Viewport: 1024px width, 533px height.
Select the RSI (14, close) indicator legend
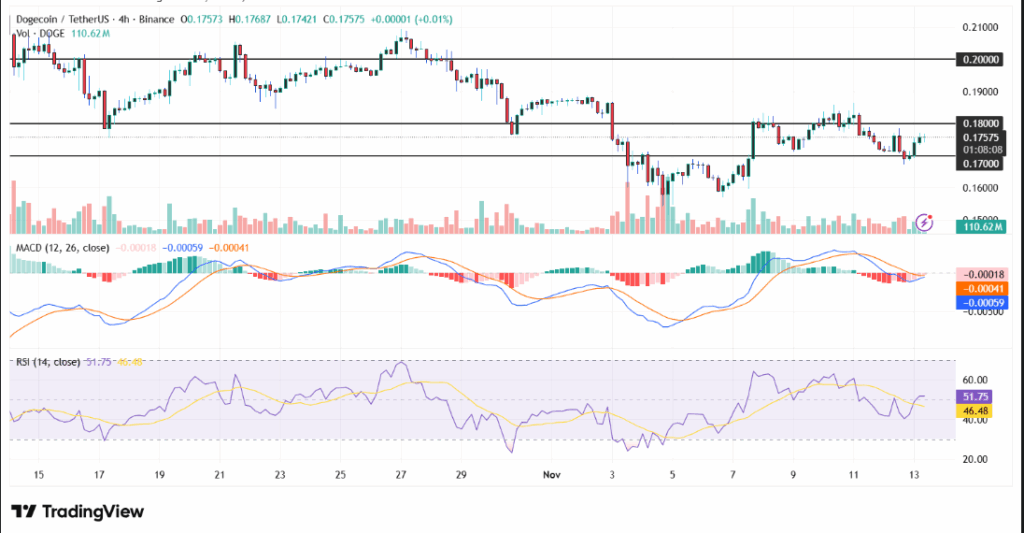click(x=50, y=363)
